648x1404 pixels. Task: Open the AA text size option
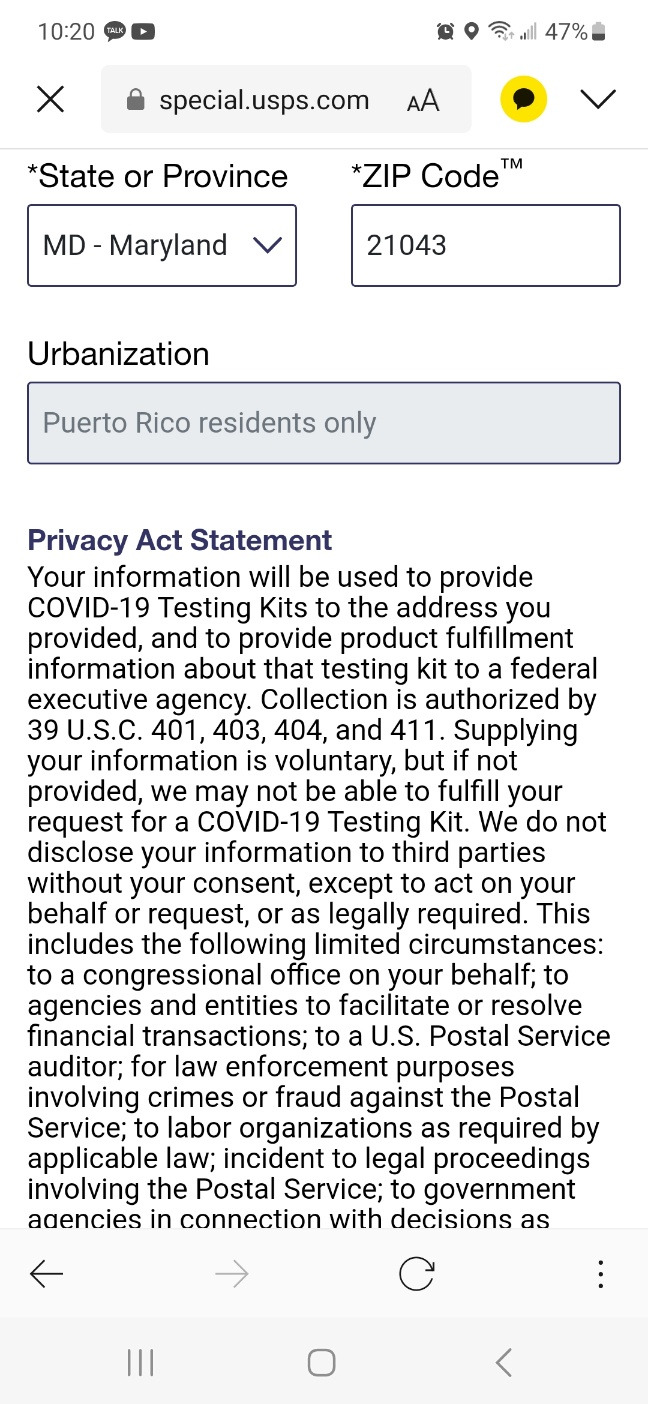pyautogui.click(x=423, y=100)
